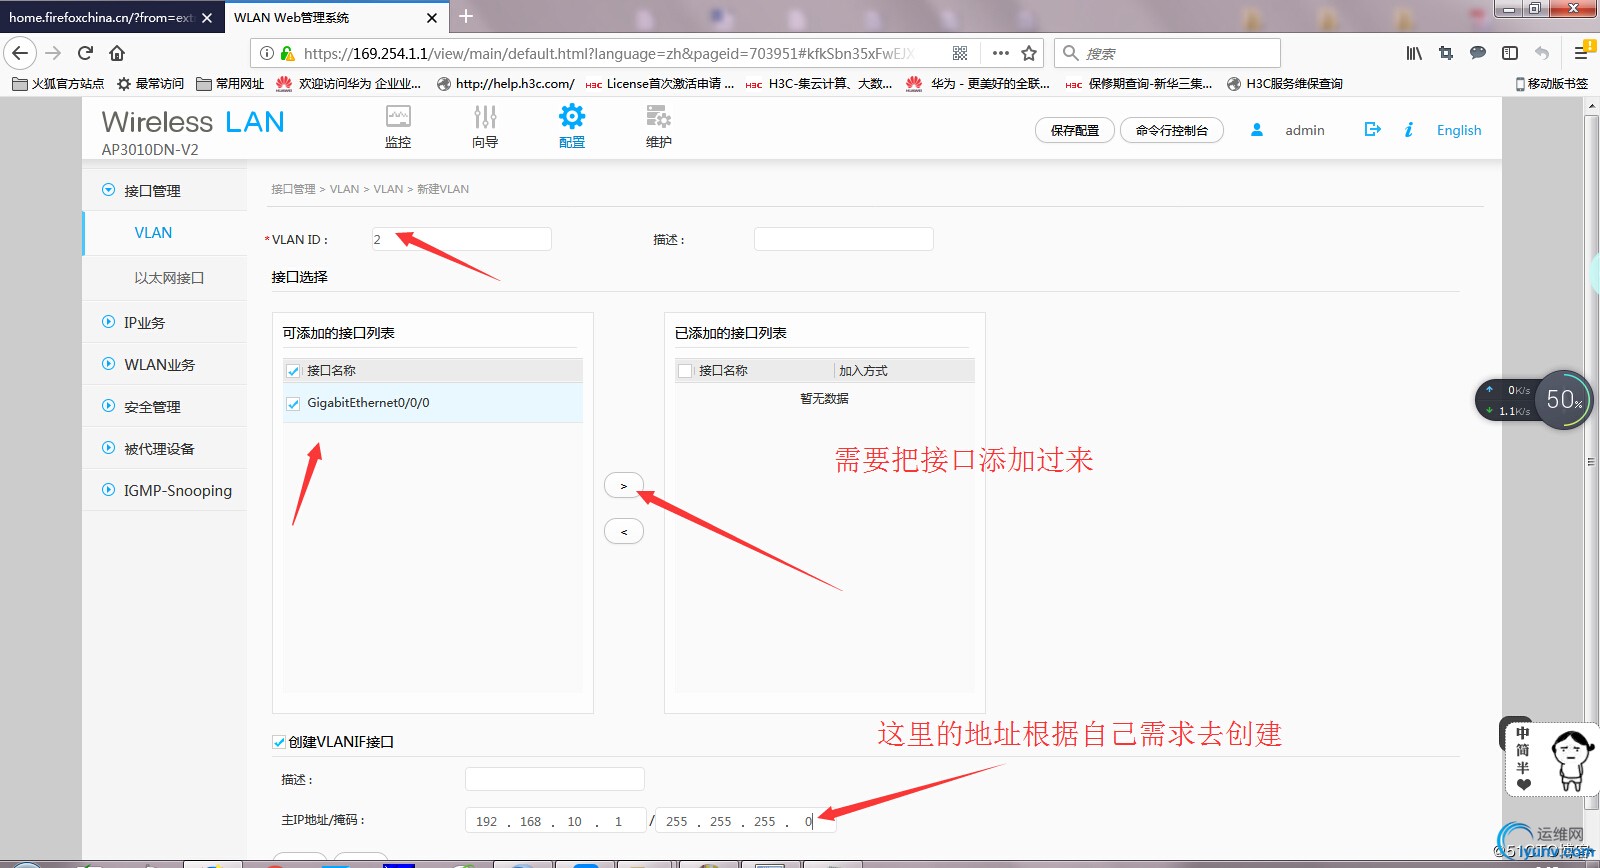Open a new browser tab
This screenshot has height=868, width=1600.
click(x=466, y=16)
